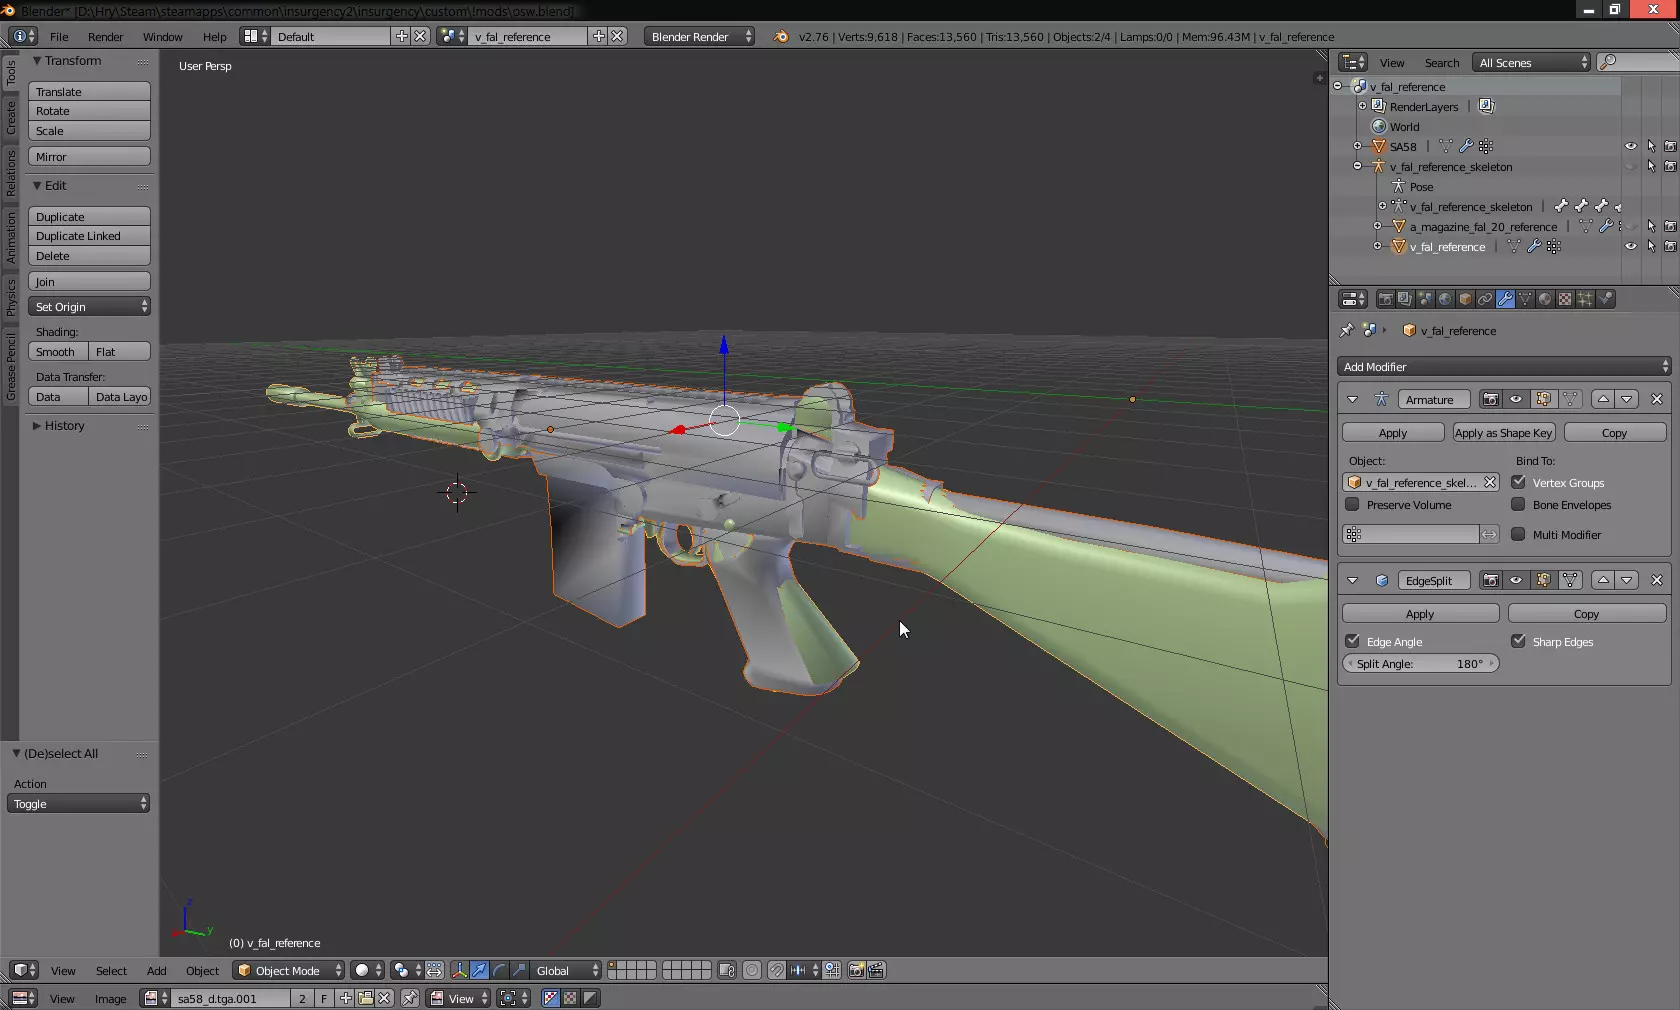
Task: Toggle Armature modifier render camera icon
Action: [x=1490, y=399]
